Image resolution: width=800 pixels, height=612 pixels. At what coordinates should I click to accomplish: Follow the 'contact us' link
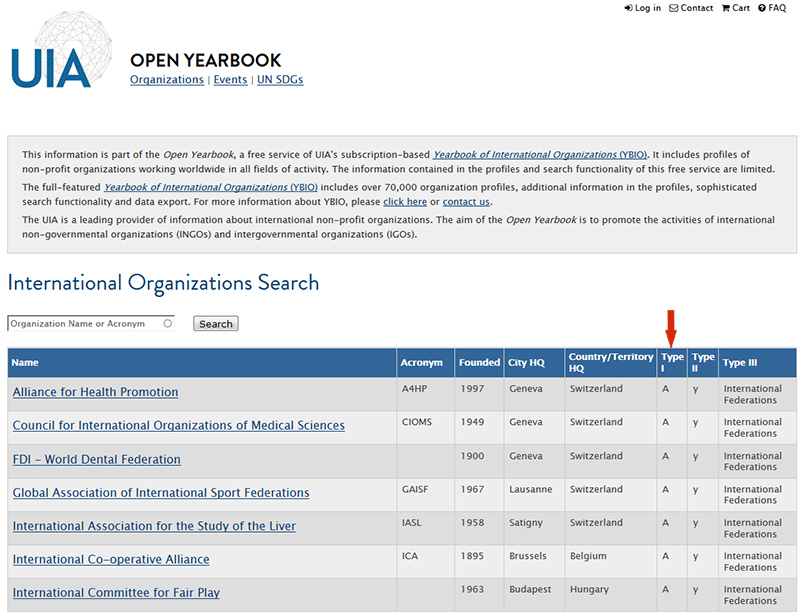pos(466,201)
